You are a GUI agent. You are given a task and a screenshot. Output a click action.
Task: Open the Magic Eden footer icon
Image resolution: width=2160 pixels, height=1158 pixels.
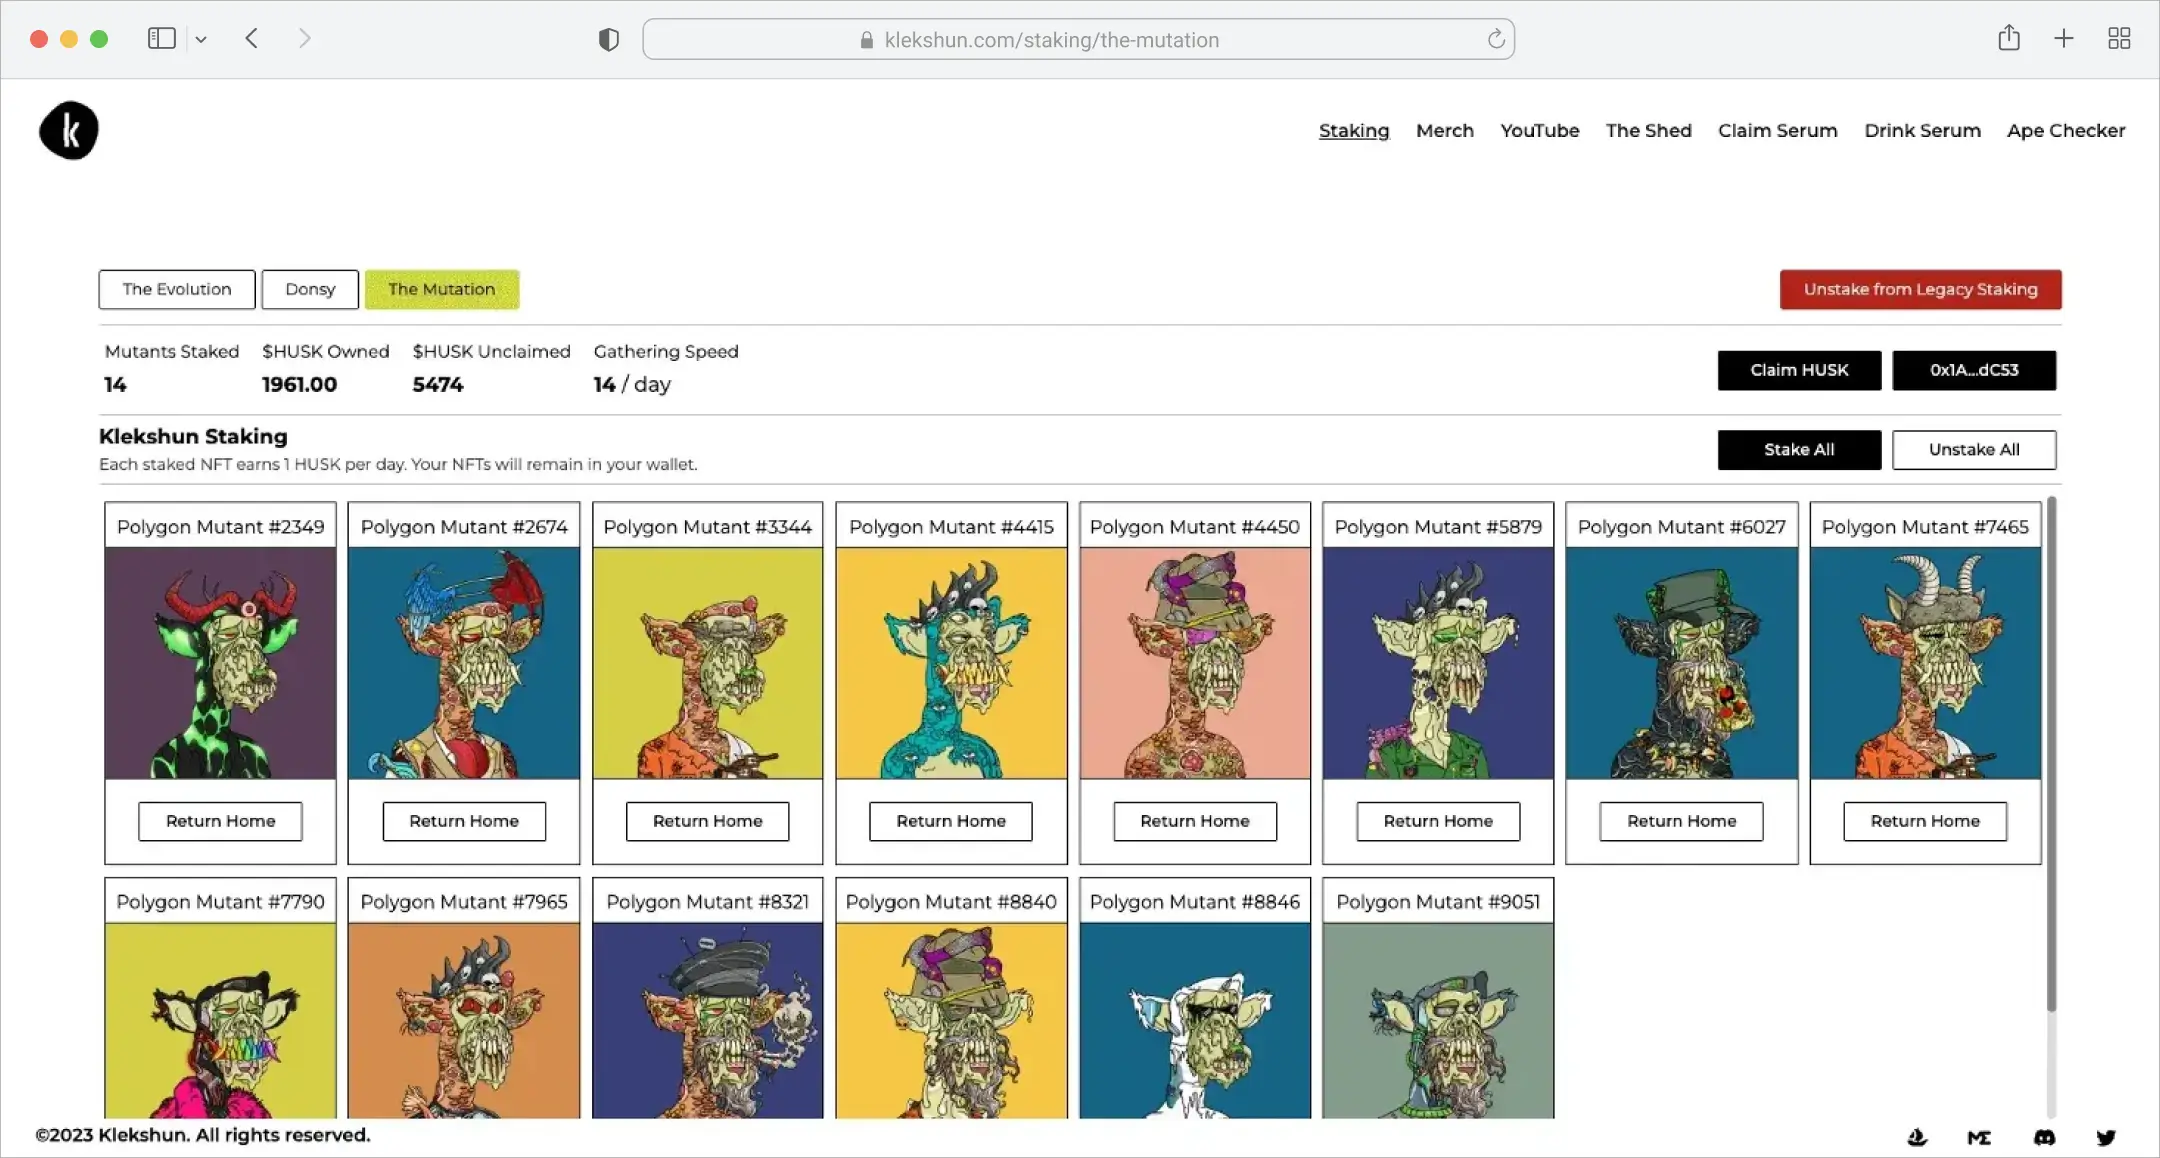[x=1979, y=1137]
